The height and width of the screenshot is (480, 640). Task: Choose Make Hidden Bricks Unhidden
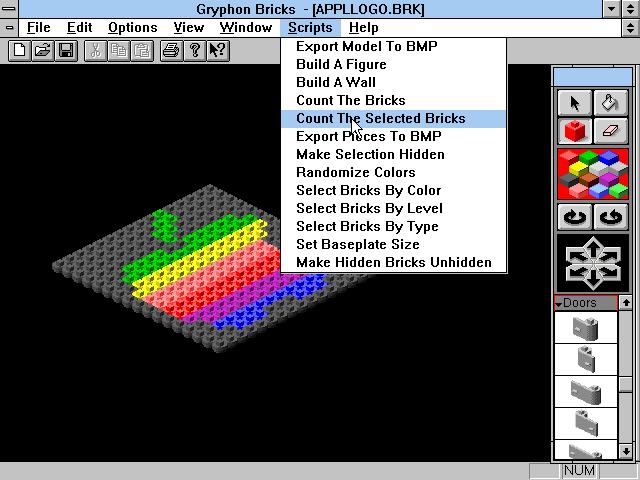coord(393,262)
